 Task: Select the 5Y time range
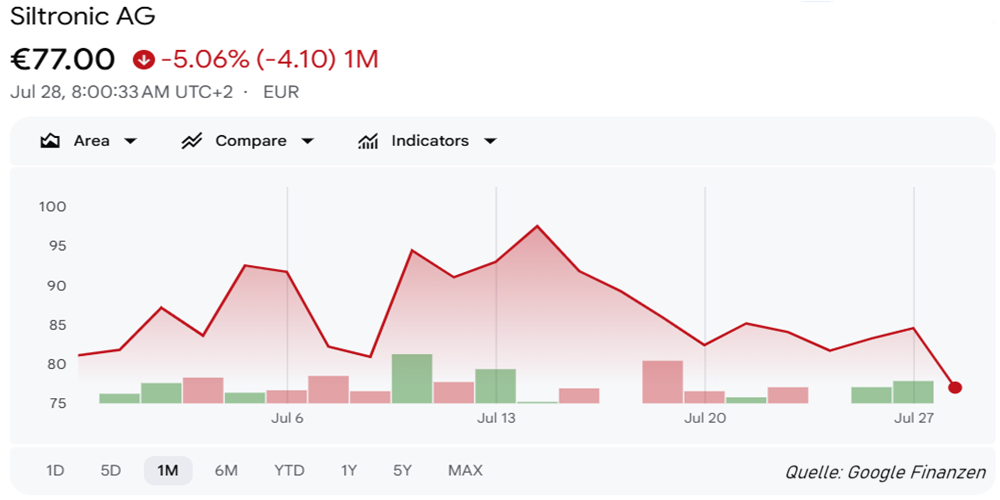(x=402, y=471)
